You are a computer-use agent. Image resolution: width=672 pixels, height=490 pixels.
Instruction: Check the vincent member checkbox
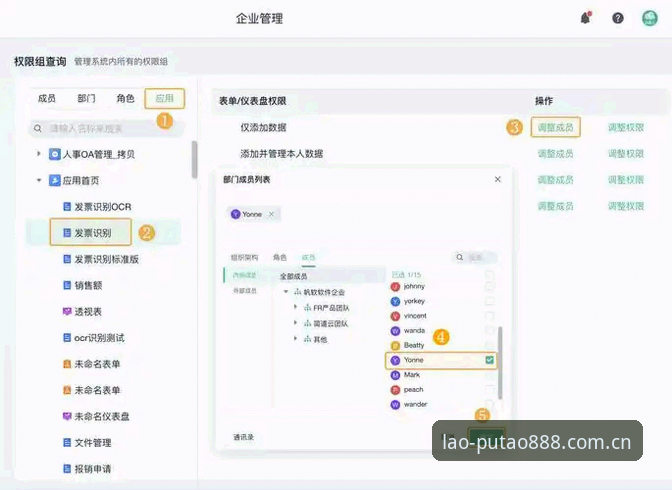pos(489,316)
